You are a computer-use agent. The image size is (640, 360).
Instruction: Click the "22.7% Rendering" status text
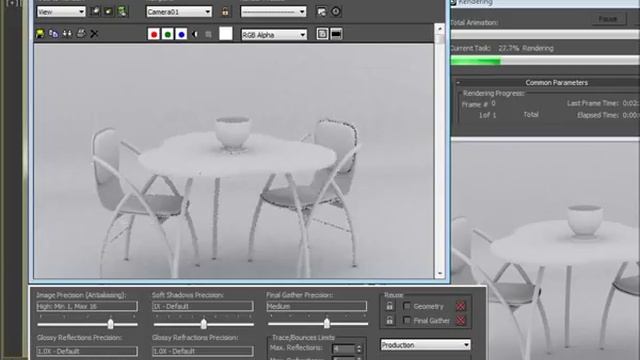526,48
